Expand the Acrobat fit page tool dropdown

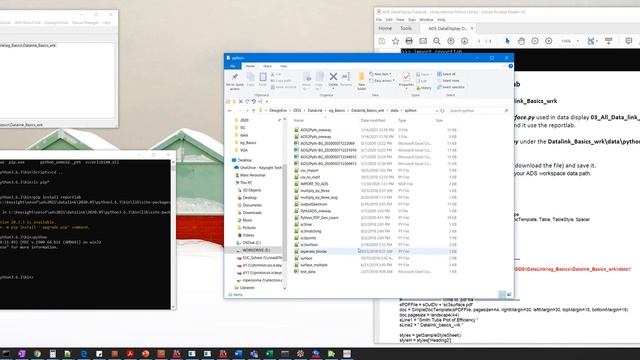(x=597, y=41)
